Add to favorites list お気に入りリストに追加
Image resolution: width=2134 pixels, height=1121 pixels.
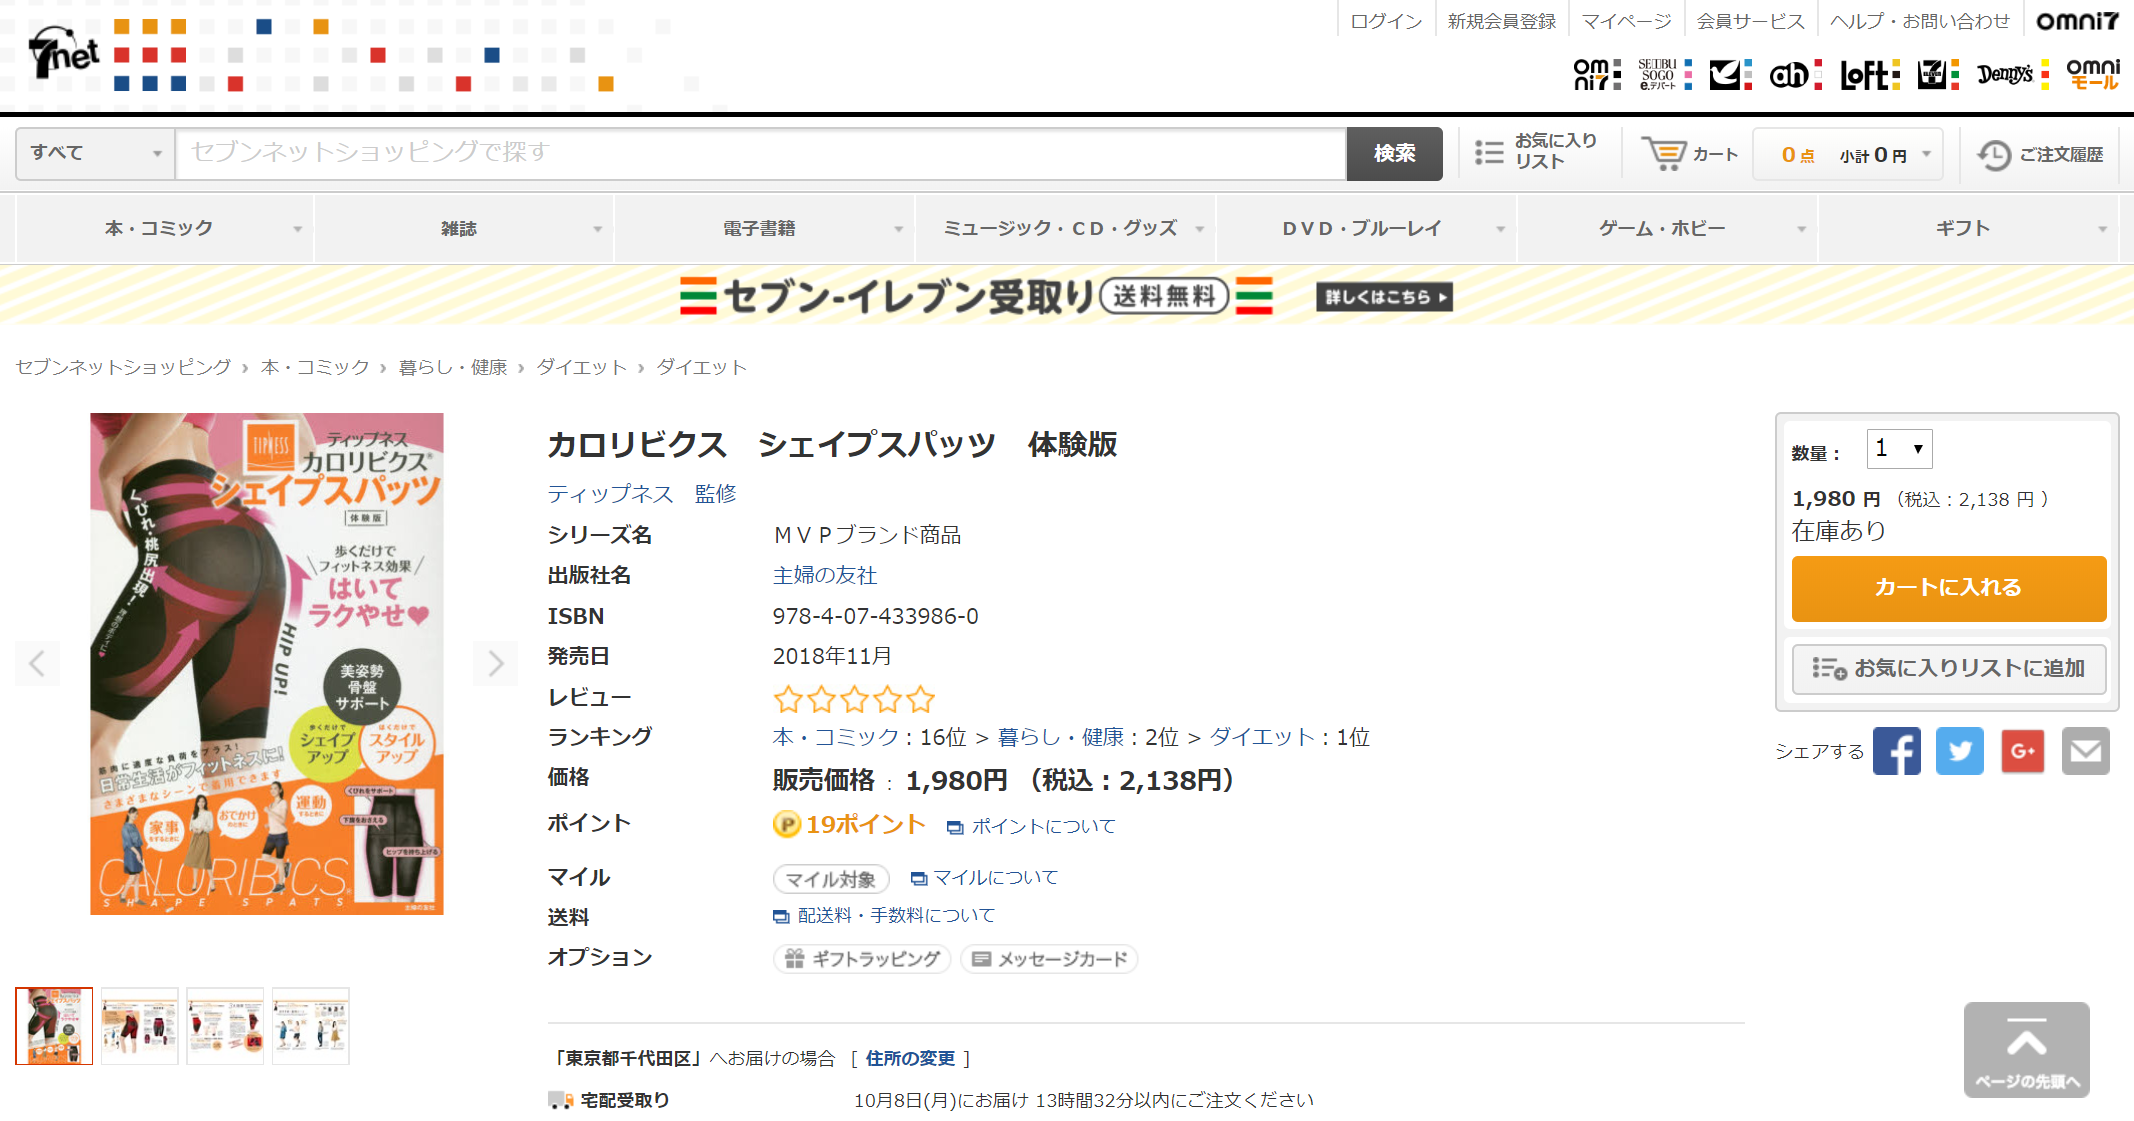(1949, 668)
